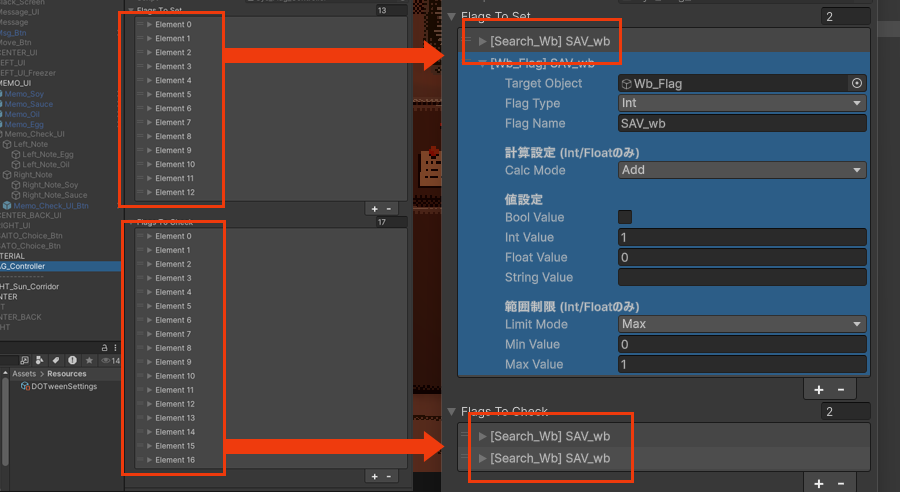Toggle the Bool Value checkbox
Image resolution: width=900 pixels, height=492 pixels.
(625, 217)
